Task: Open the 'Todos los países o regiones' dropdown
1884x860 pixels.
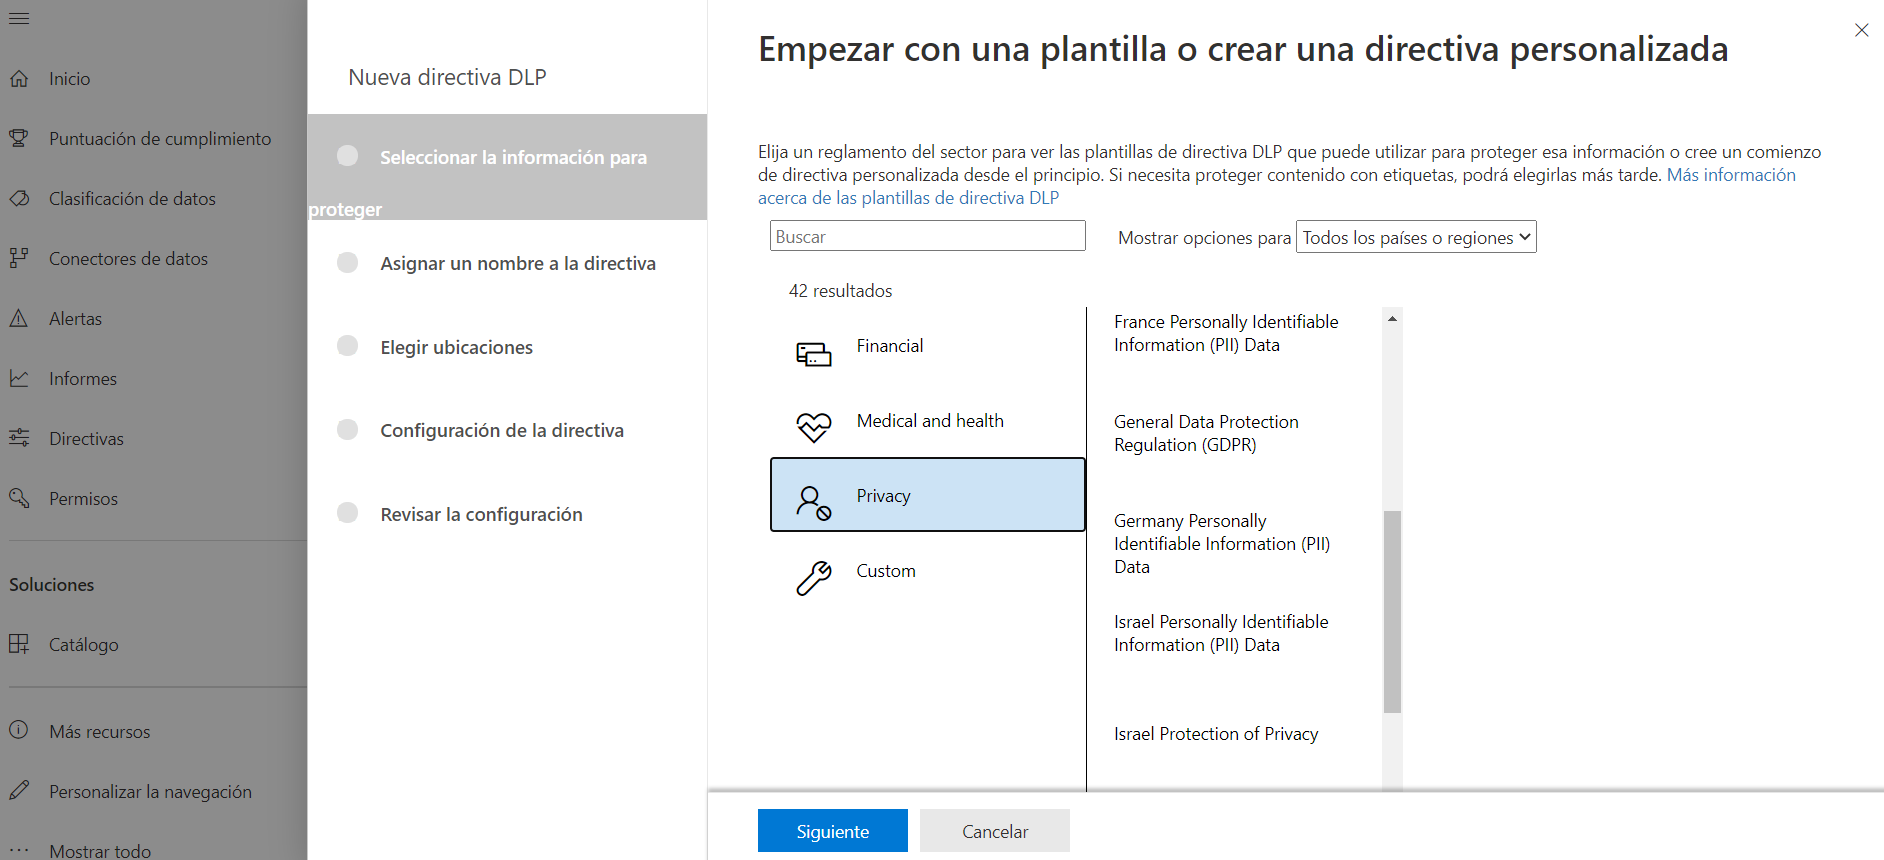Action: click(x=1415, y=237)
